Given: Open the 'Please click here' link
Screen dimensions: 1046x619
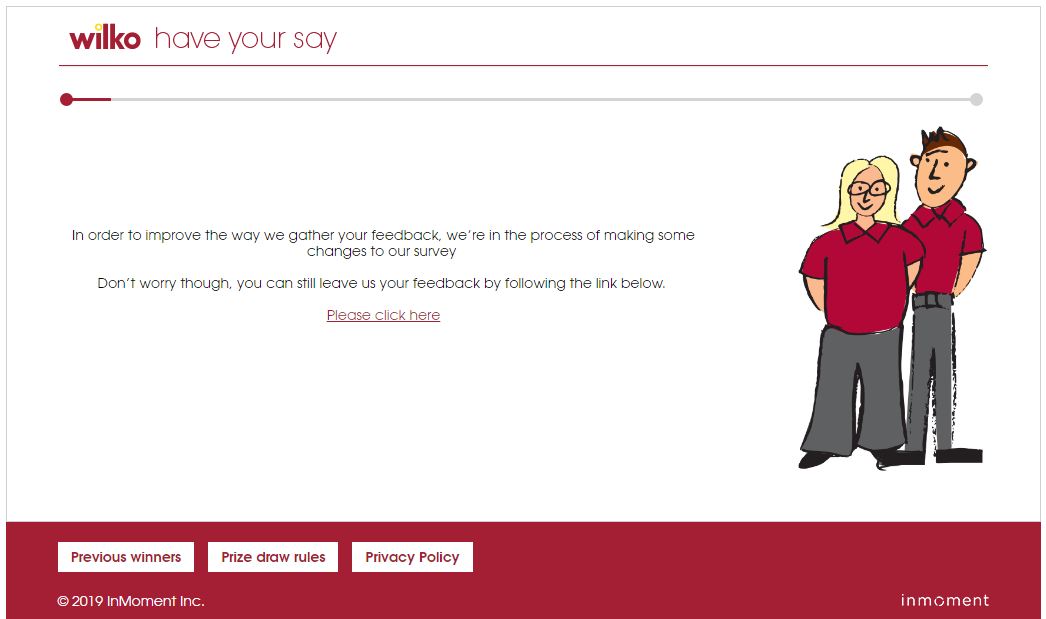Looking at the screenshot, I should (x=383, y=315).
